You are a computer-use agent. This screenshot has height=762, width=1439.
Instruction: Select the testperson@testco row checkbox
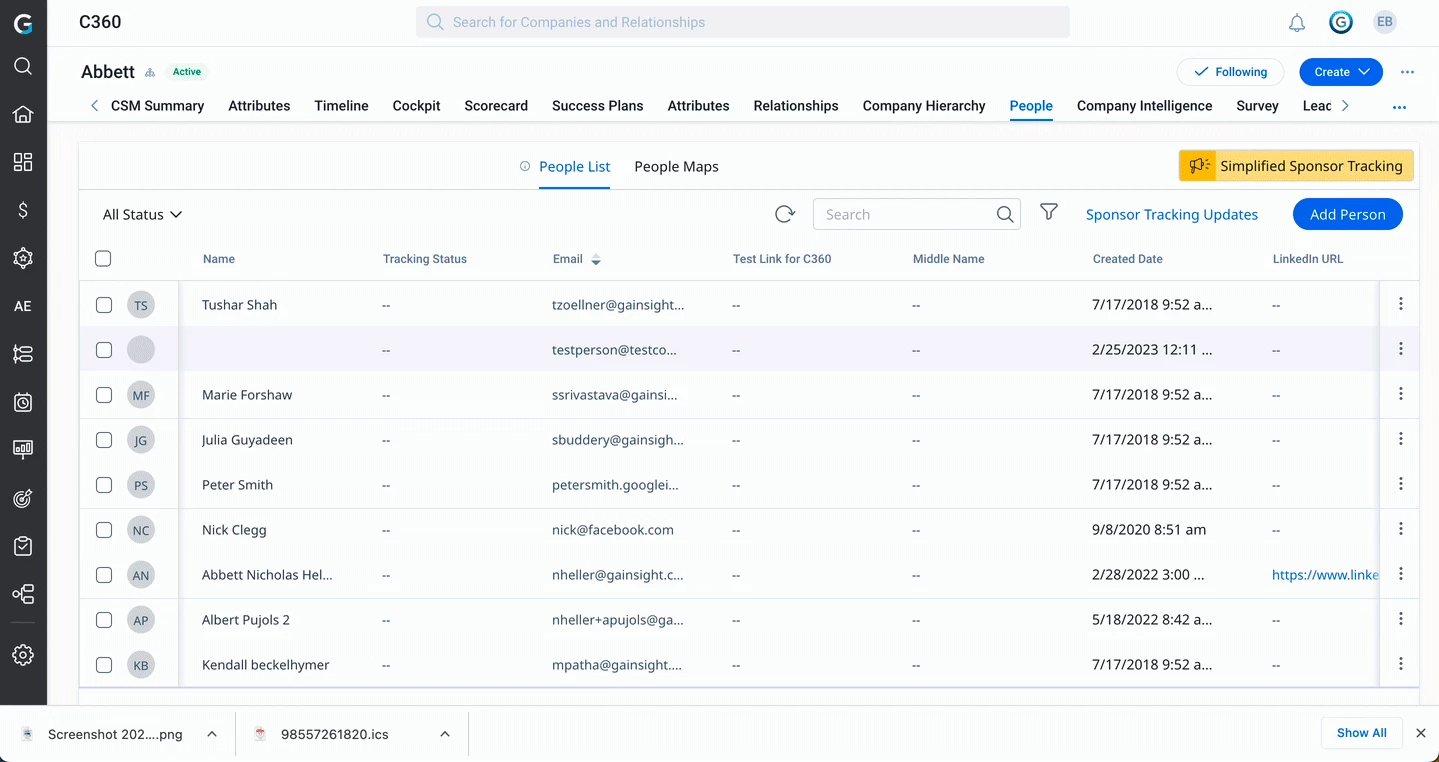(104, 350)
